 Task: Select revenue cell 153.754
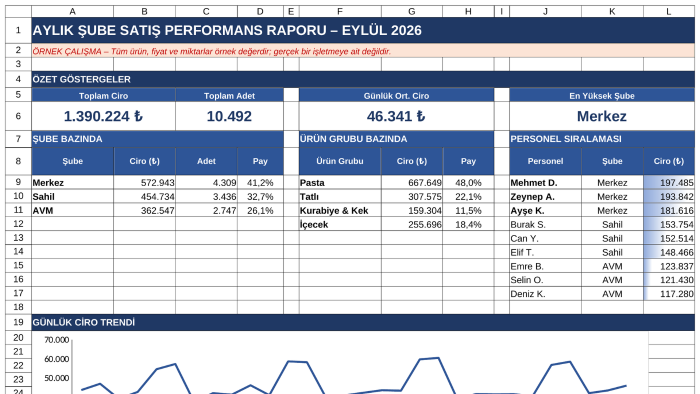click(669, 224)
